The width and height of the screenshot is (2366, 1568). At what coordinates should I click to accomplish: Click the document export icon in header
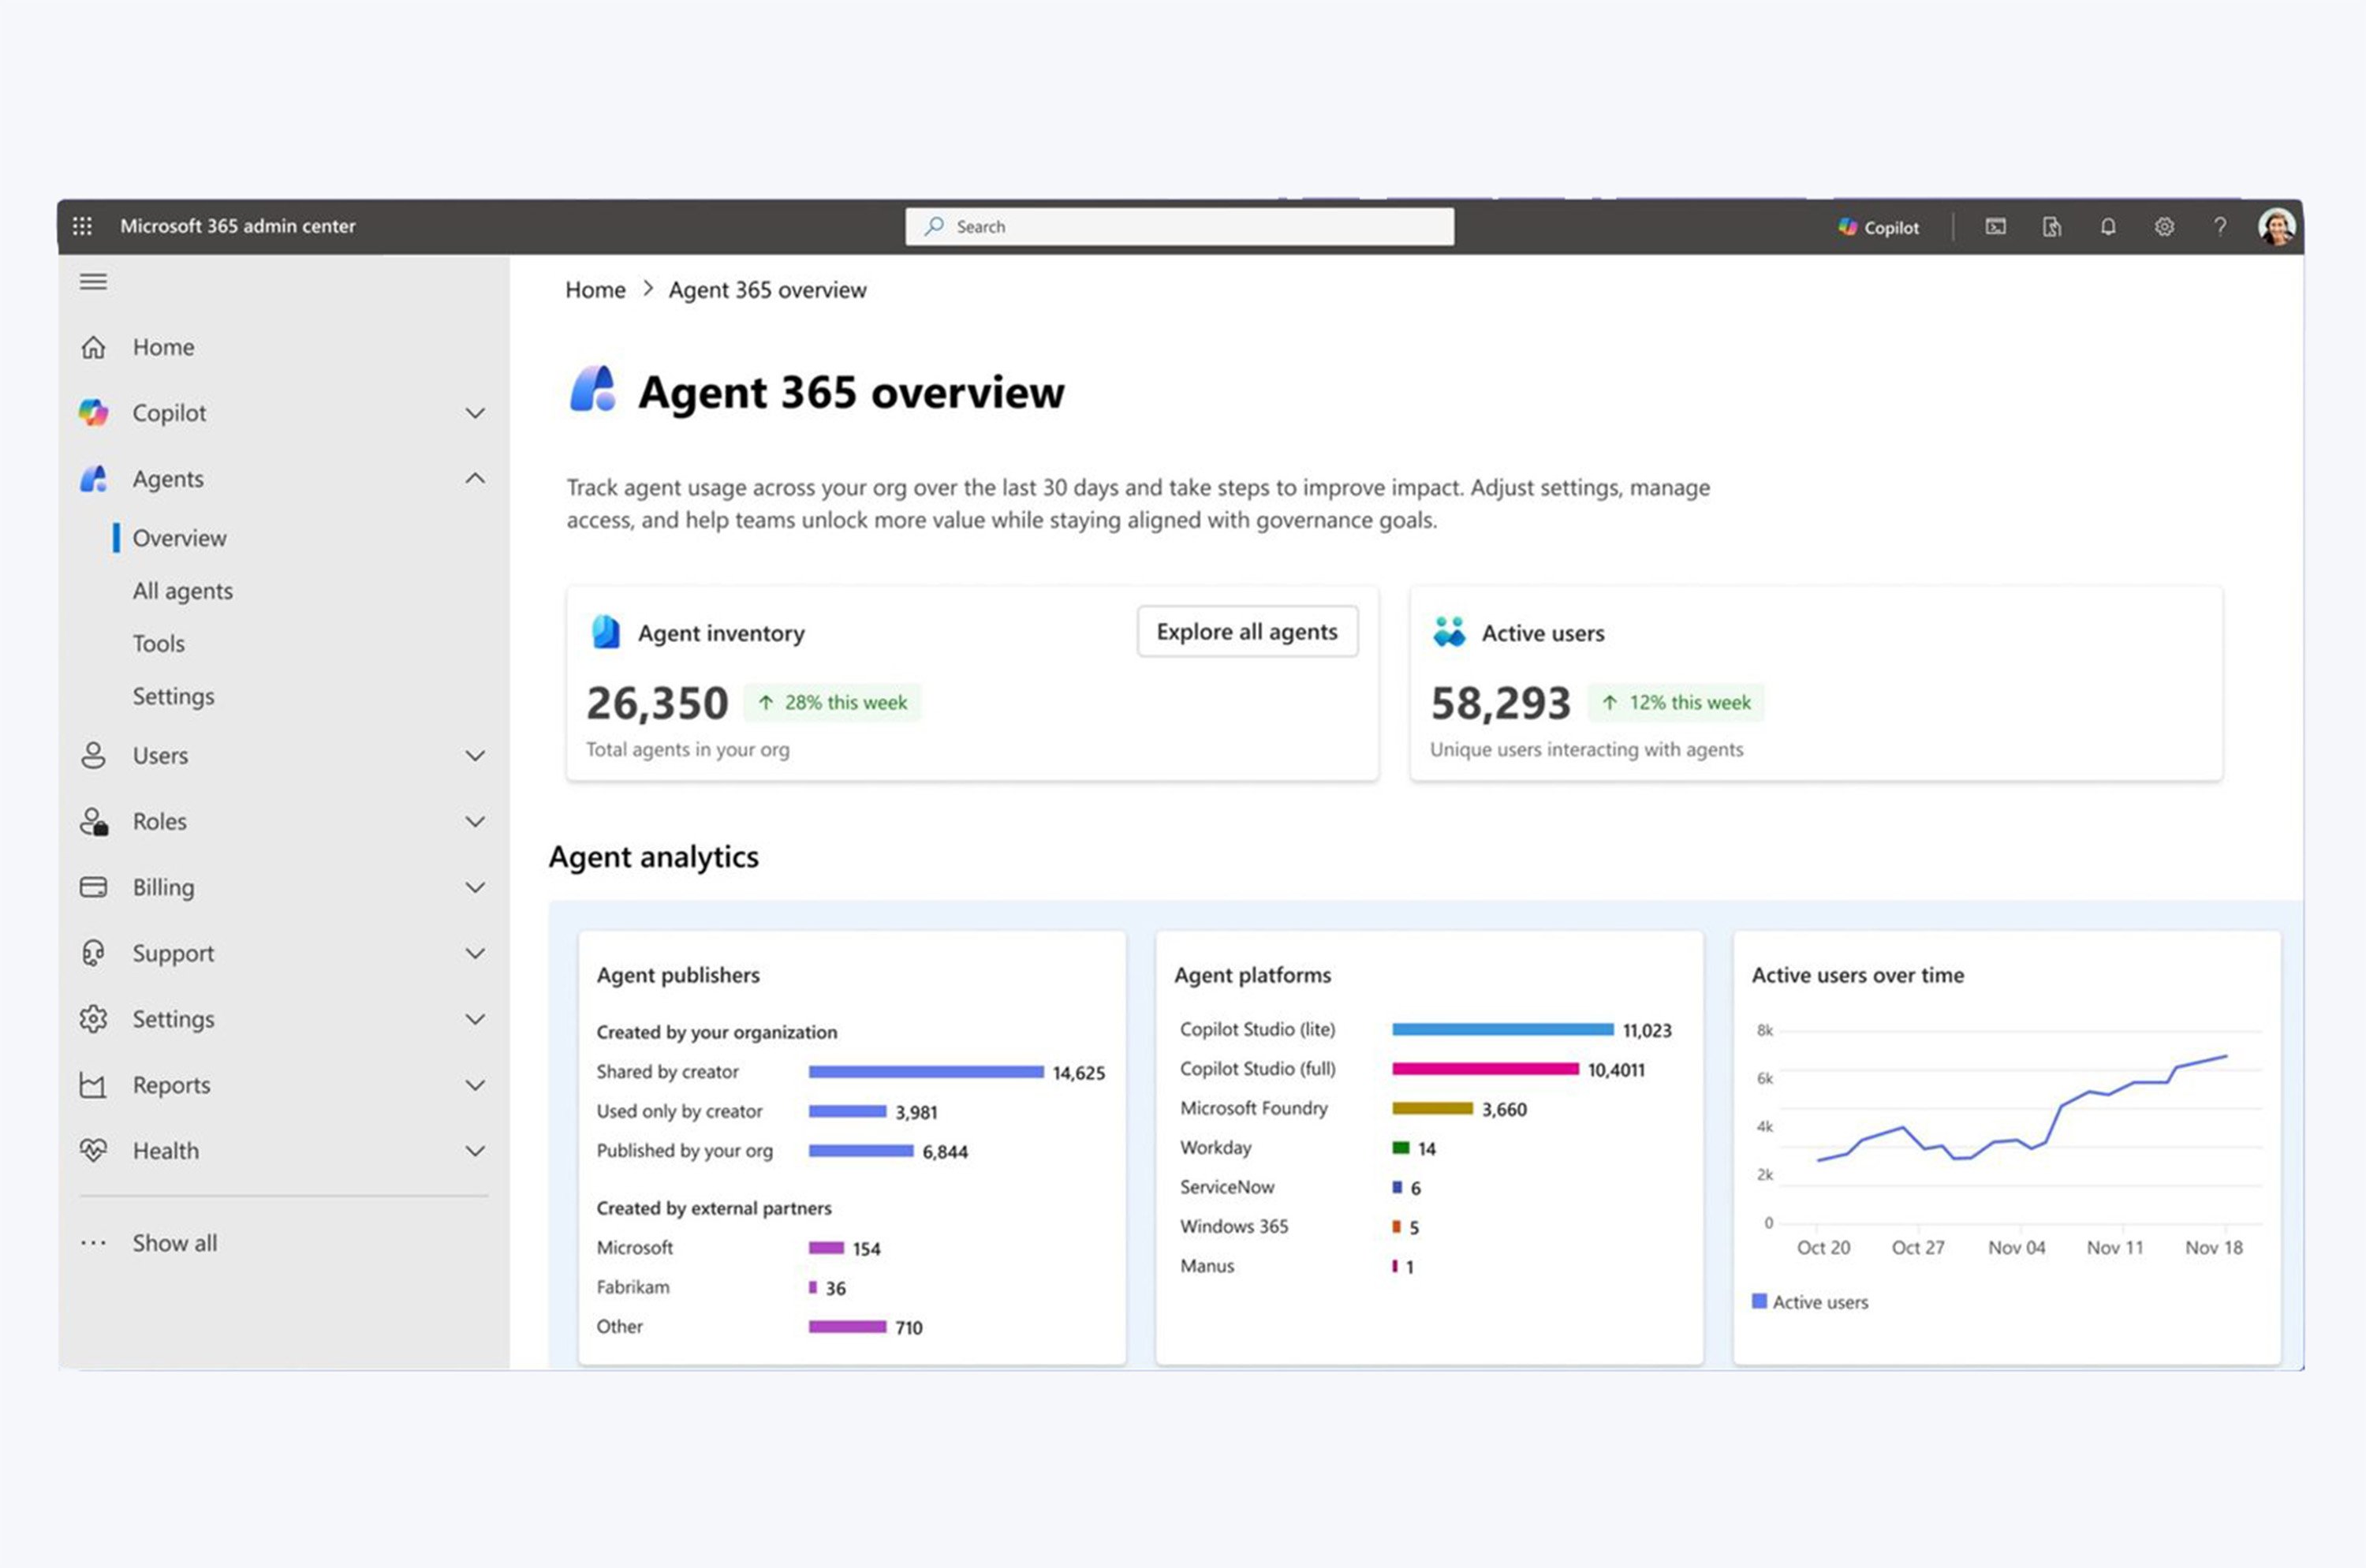tap(2051, 227)
